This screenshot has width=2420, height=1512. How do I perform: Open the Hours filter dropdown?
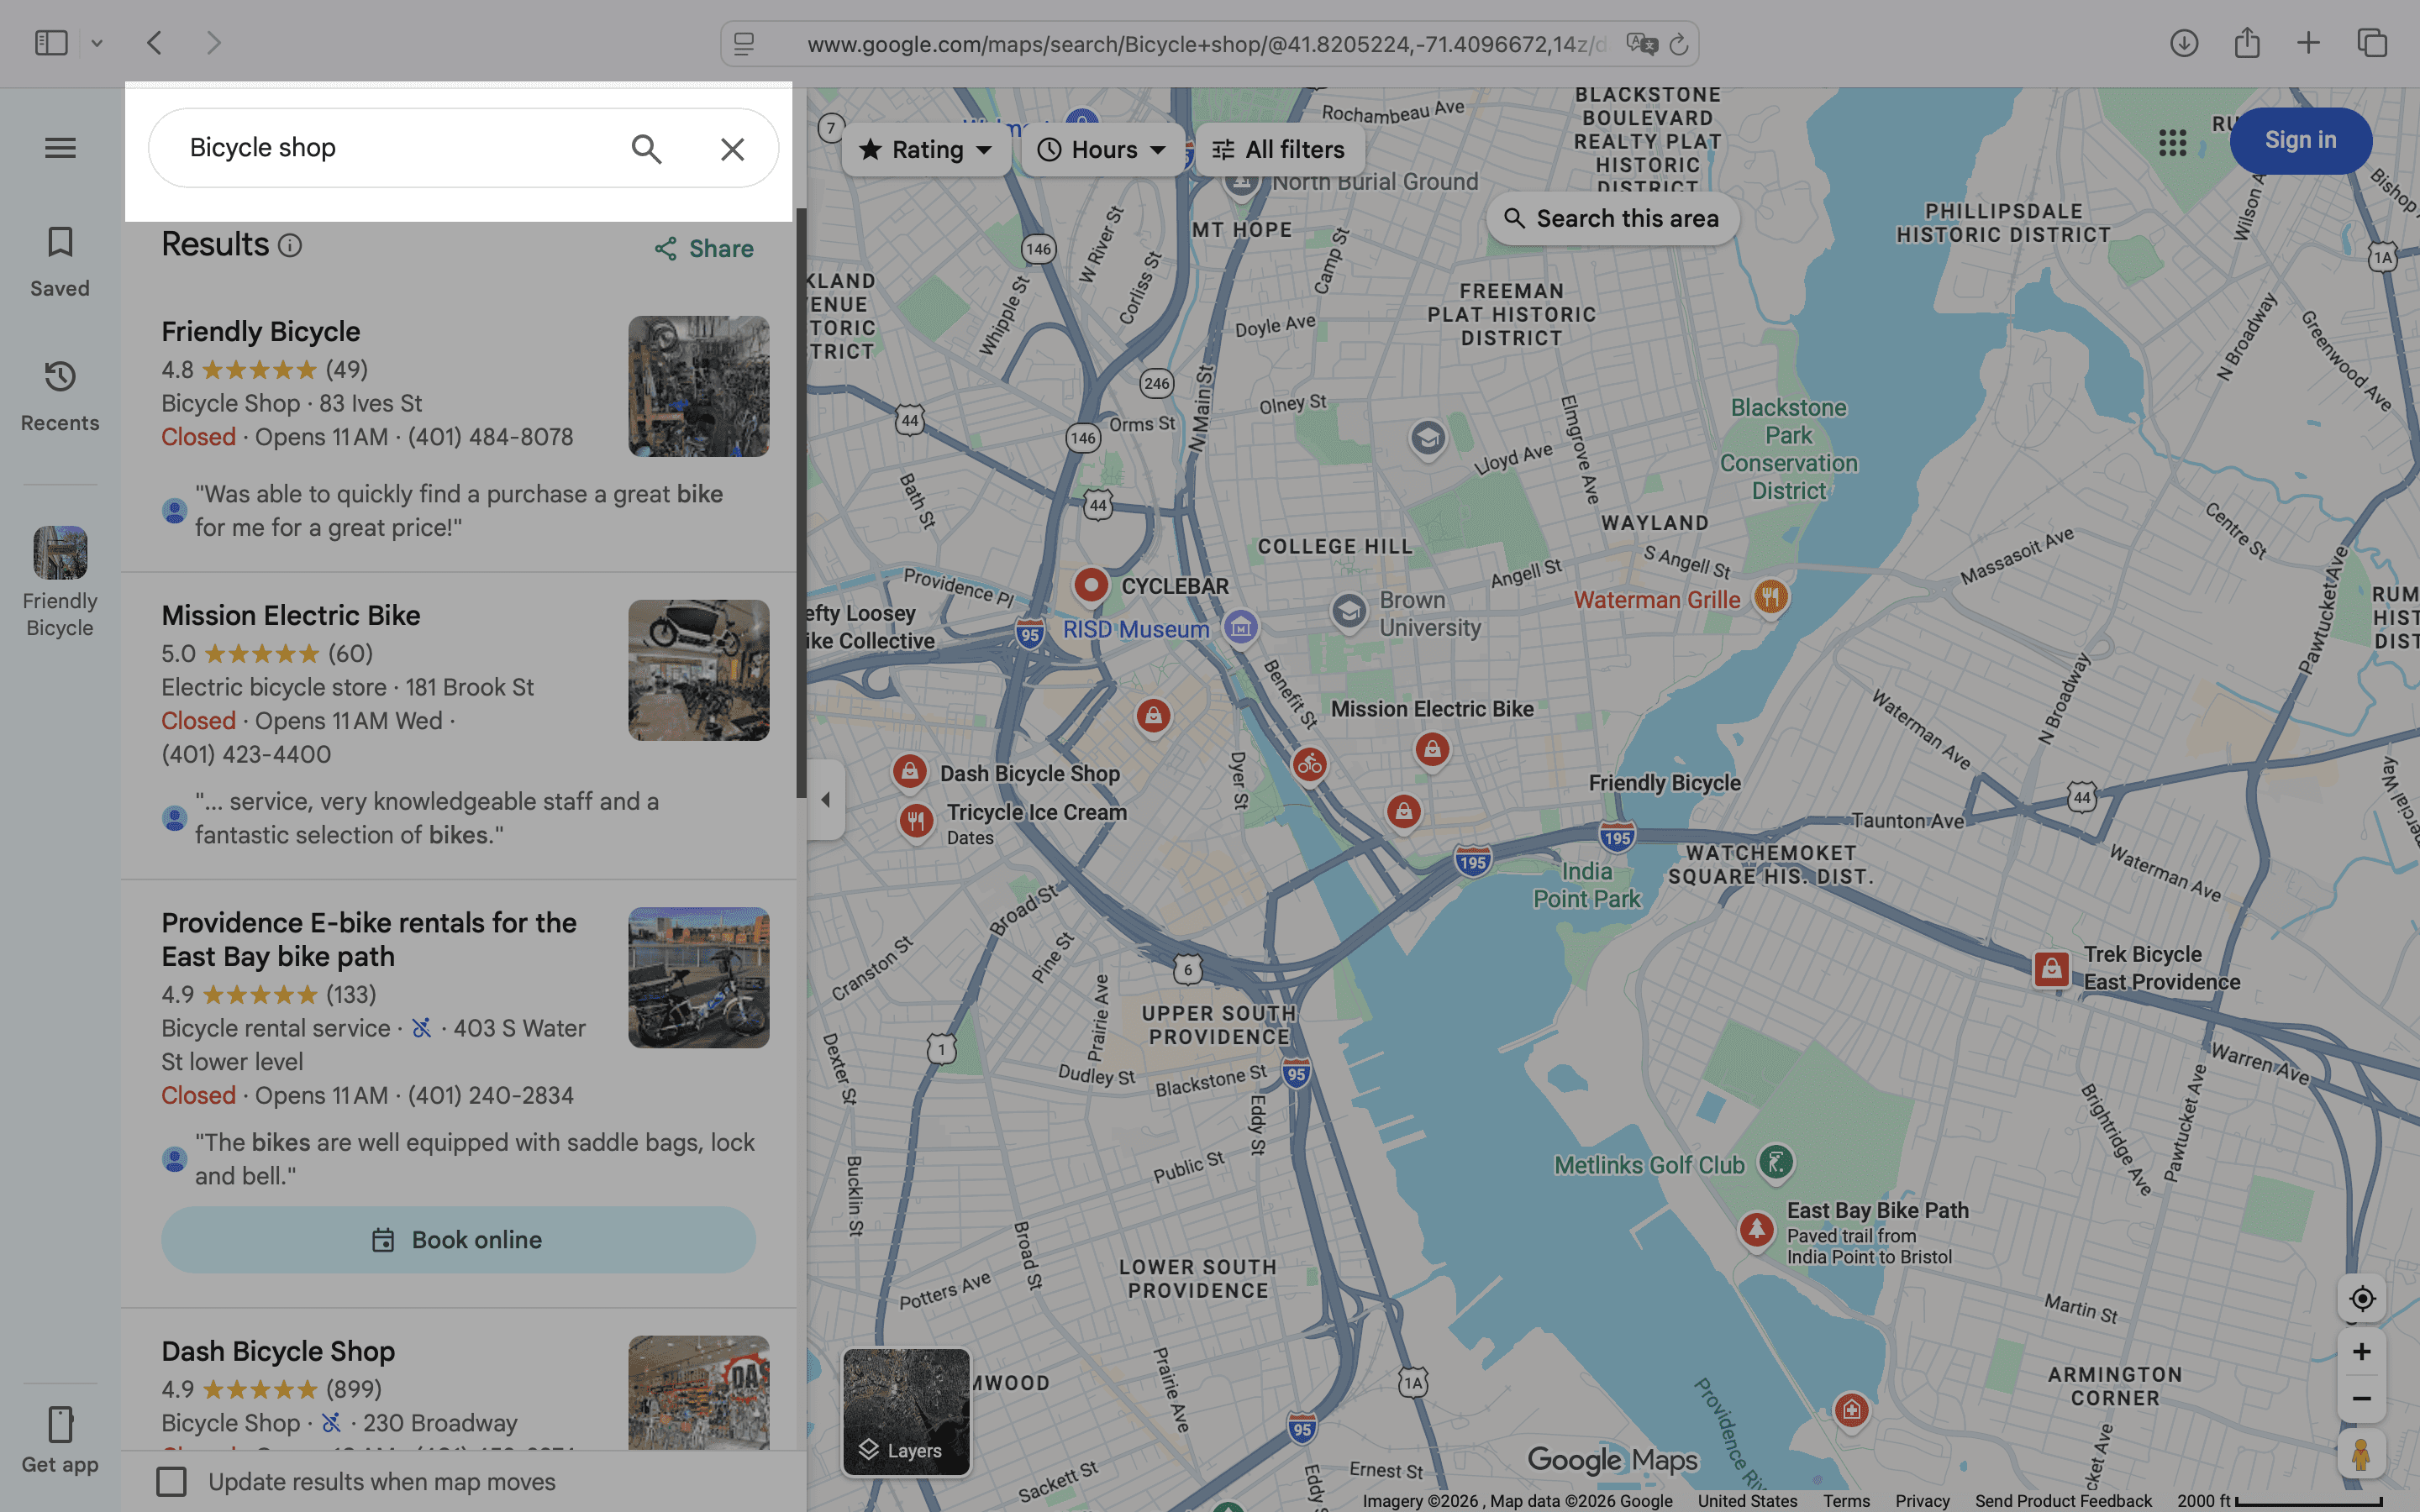pos(1102,150)
